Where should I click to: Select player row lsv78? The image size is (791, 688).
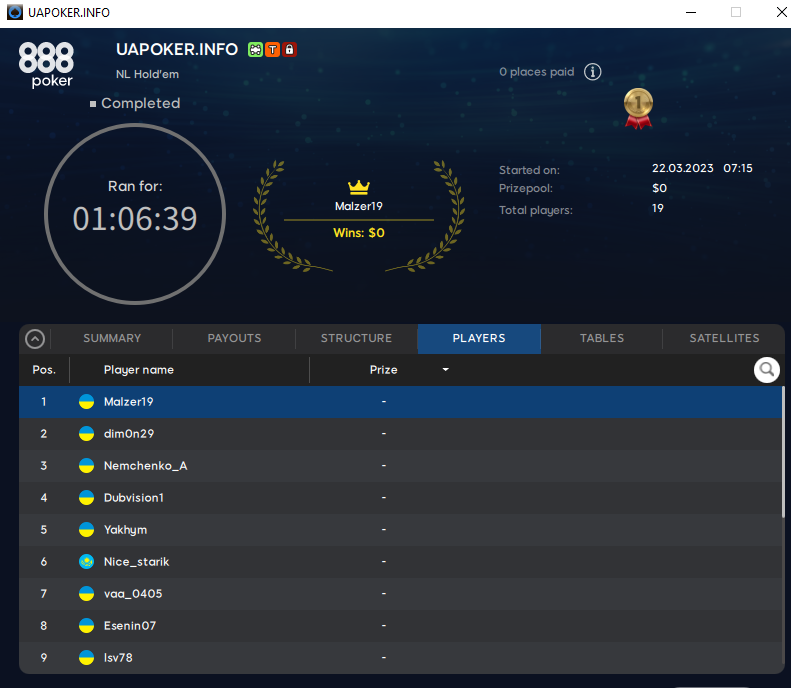pyautogui.click(x=401, y=658)
